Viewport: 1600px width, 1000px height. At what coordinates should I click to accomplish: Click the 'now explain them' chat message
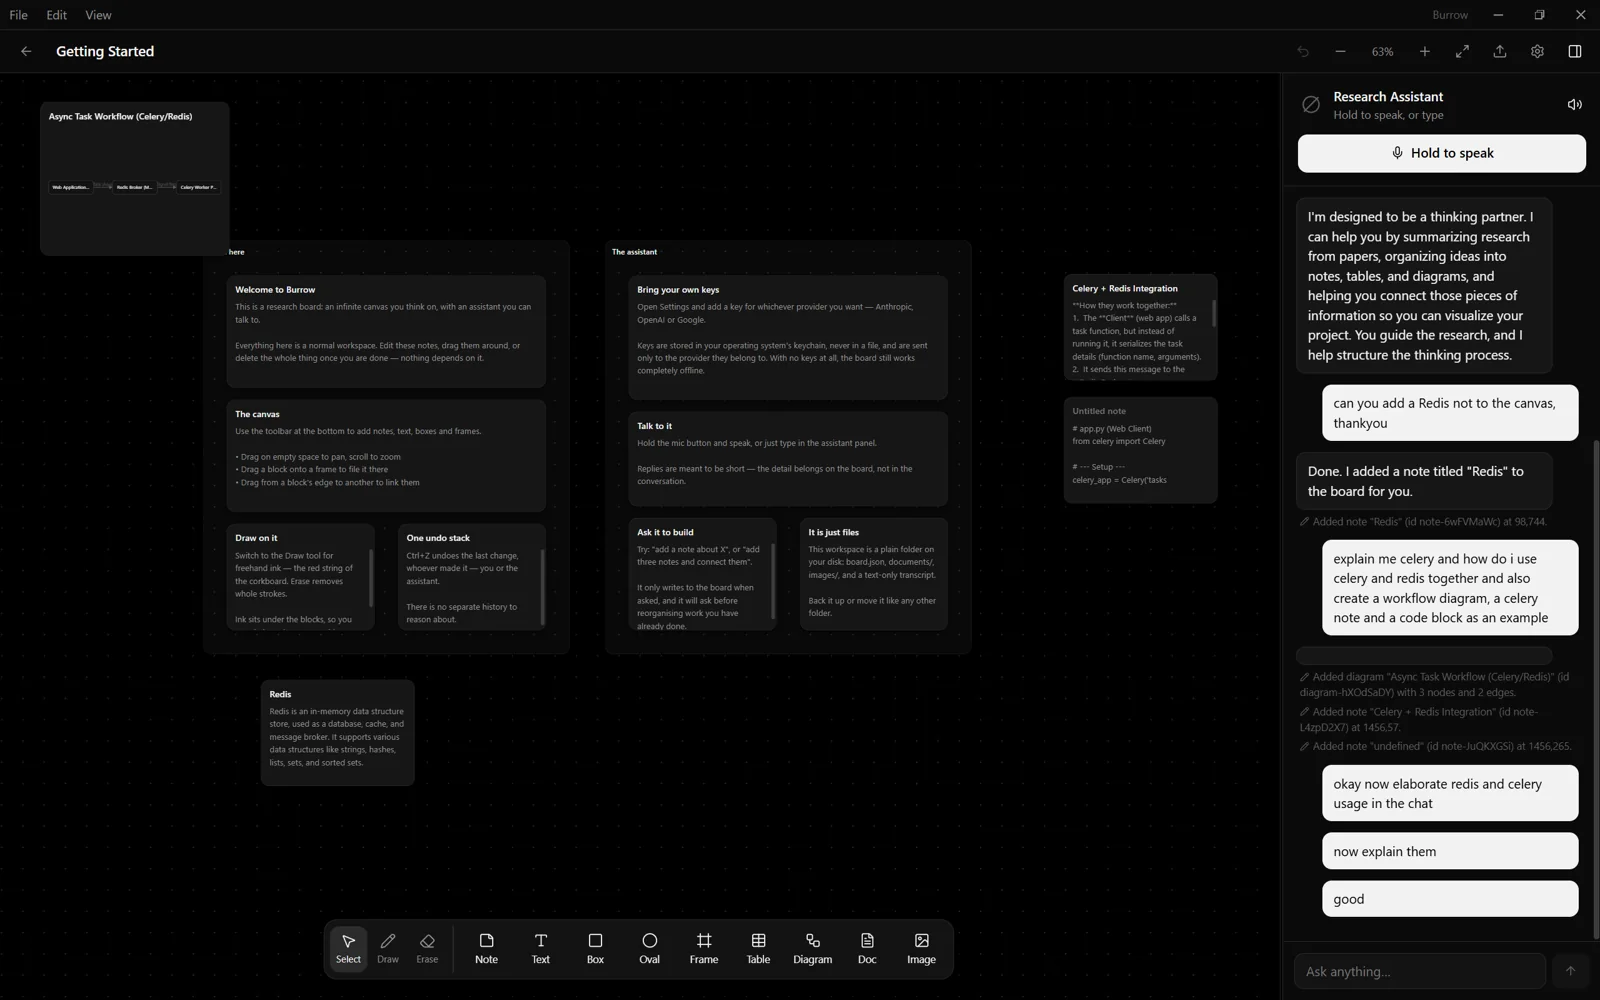click(1450, 851)
